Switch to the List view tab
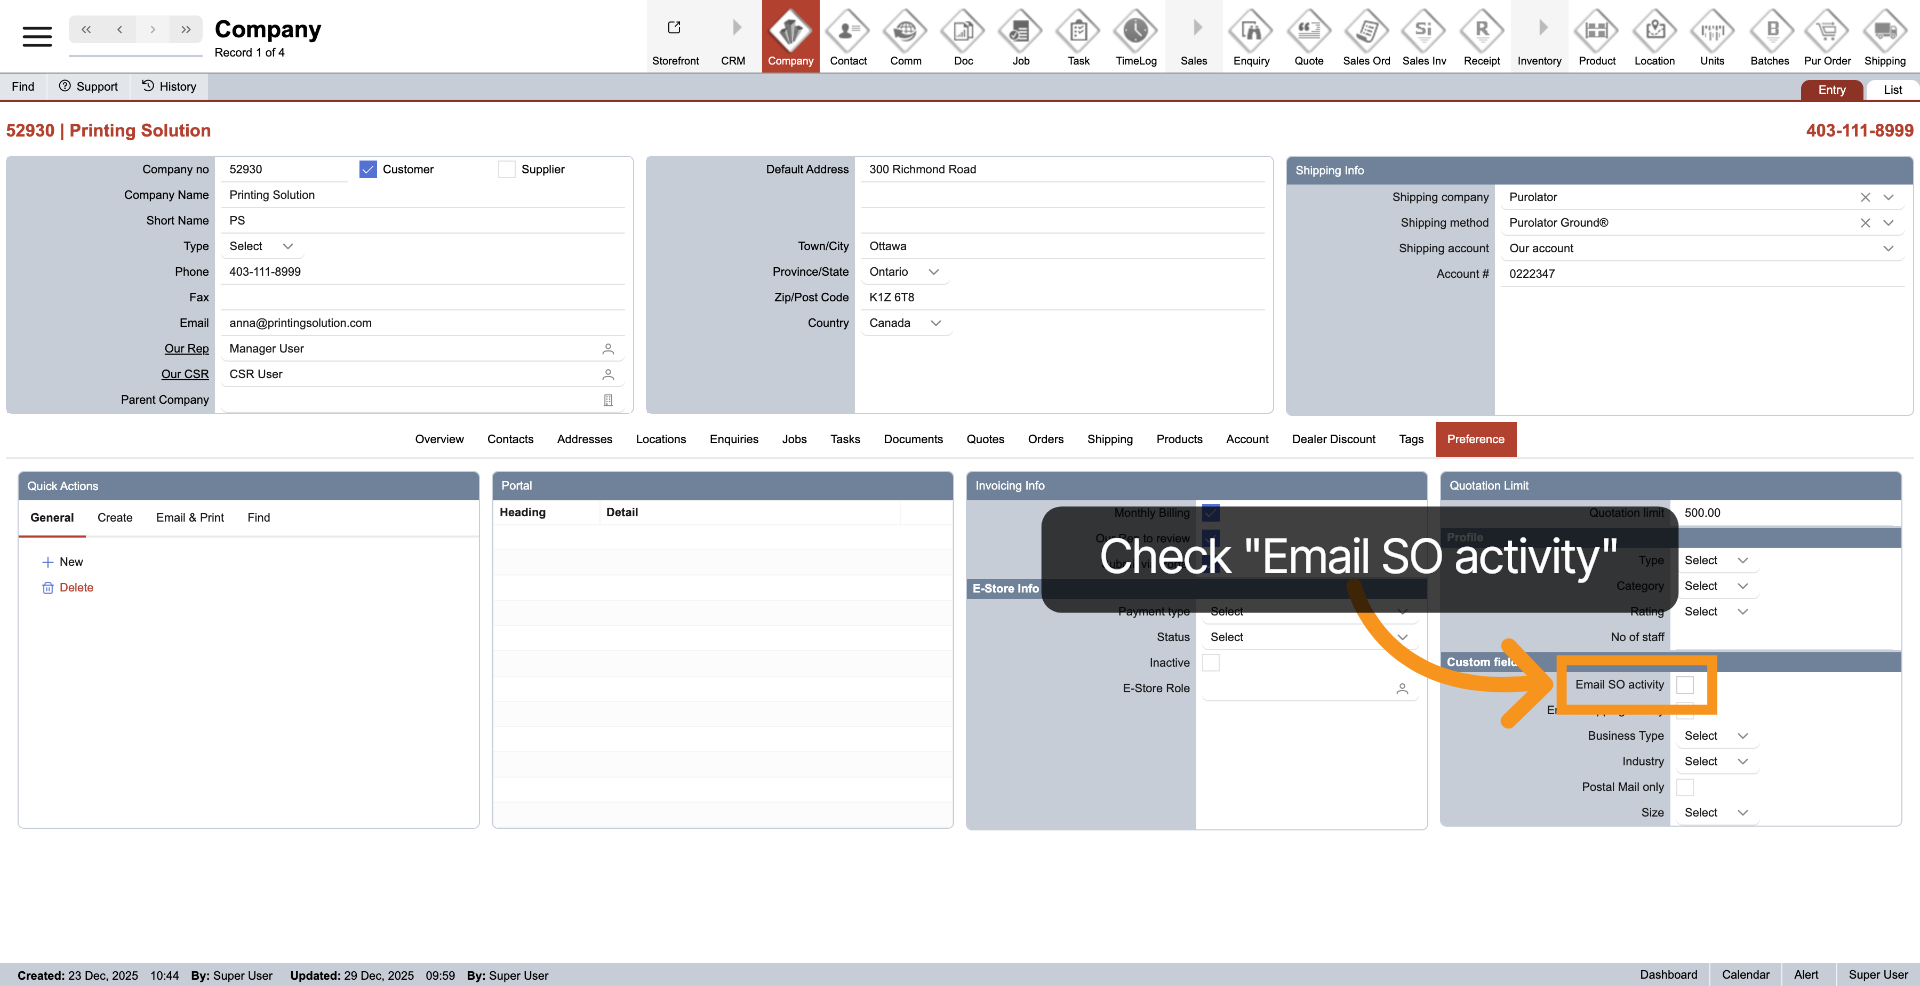 (1892, 90)
